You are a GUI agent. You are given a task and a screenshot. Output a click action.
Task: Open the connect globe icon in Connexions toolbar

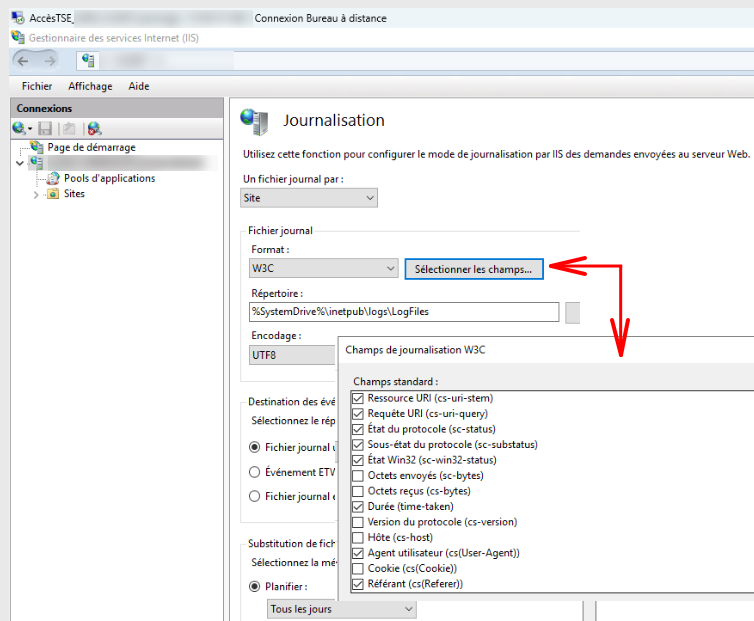[21, 128]
